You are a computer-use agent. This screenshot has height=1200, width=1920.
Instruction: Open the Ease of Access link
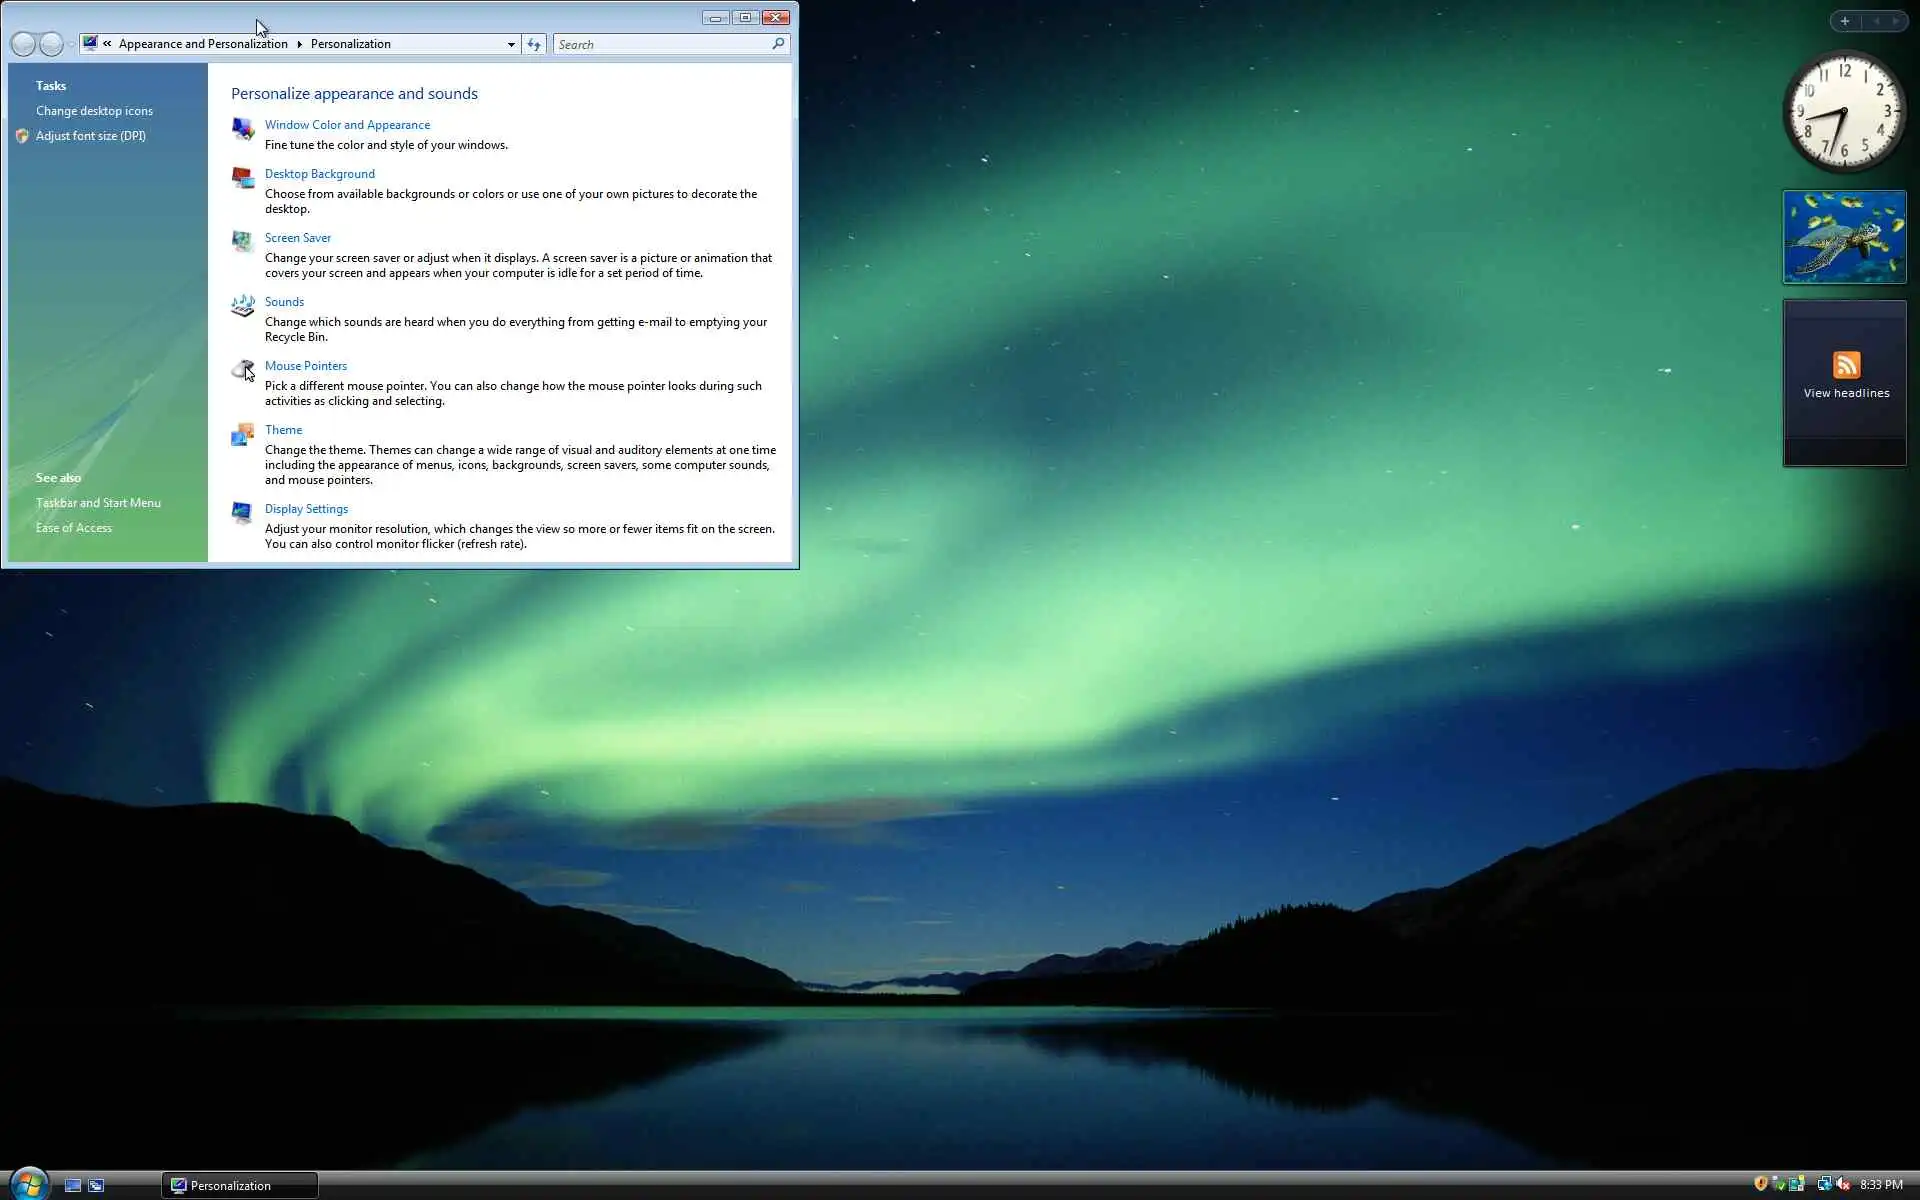pos(74,528)
